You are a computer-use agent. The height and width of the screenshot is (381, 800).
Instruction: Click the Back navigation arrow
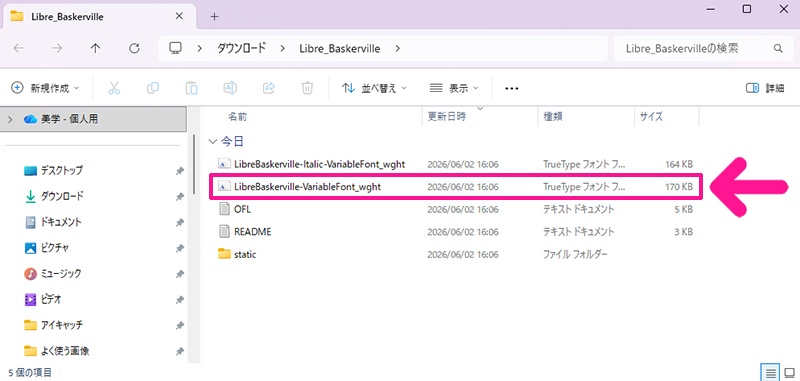(18, 48)
